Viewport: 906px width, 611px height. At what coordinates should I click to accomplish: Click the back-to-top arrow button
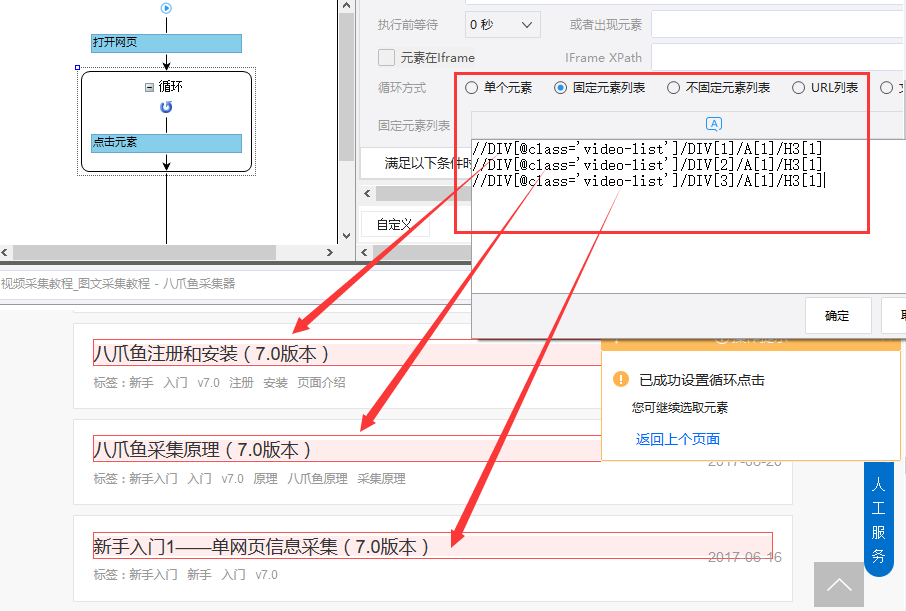pyautogui.click(x=839, y=584)
